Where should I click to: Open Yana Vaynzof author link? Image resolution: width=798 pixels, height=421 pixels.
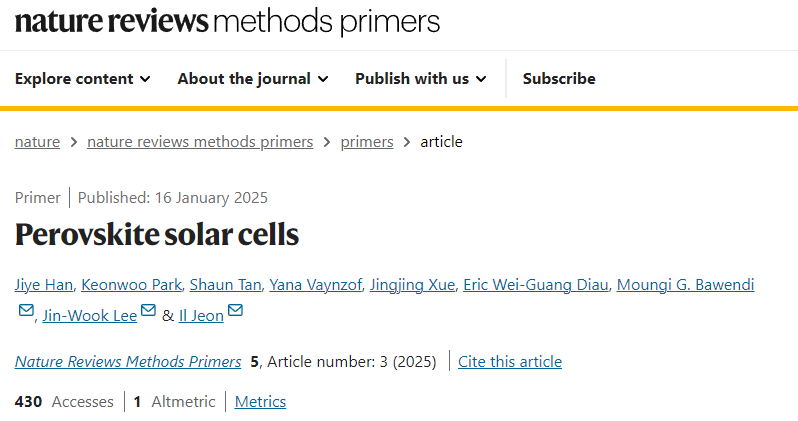(316, 285)
